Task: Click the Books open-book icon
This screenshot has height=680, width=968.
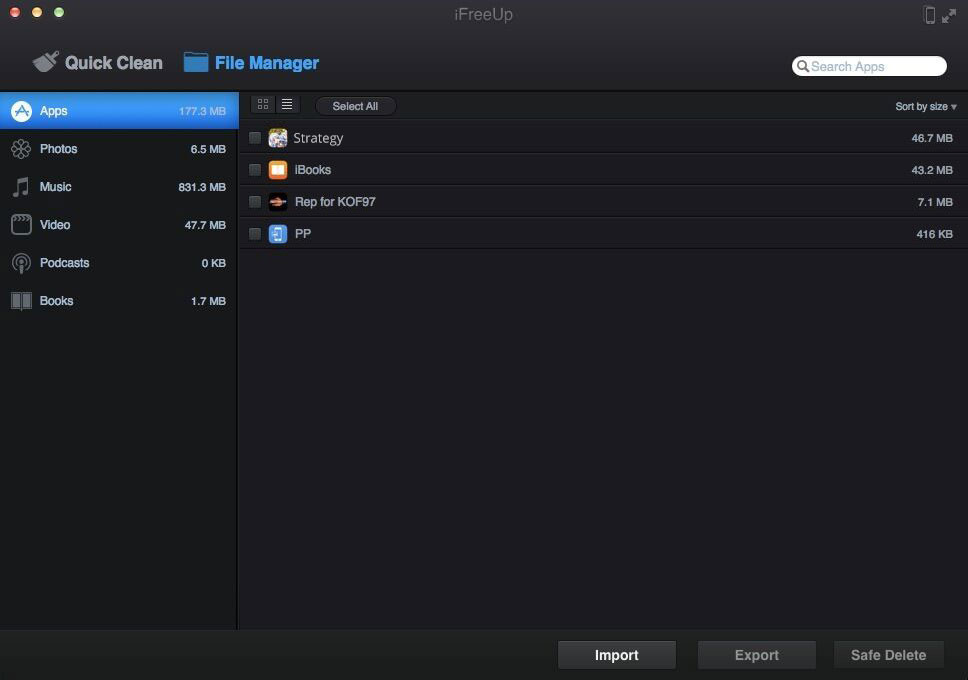Action: [21, 301]
